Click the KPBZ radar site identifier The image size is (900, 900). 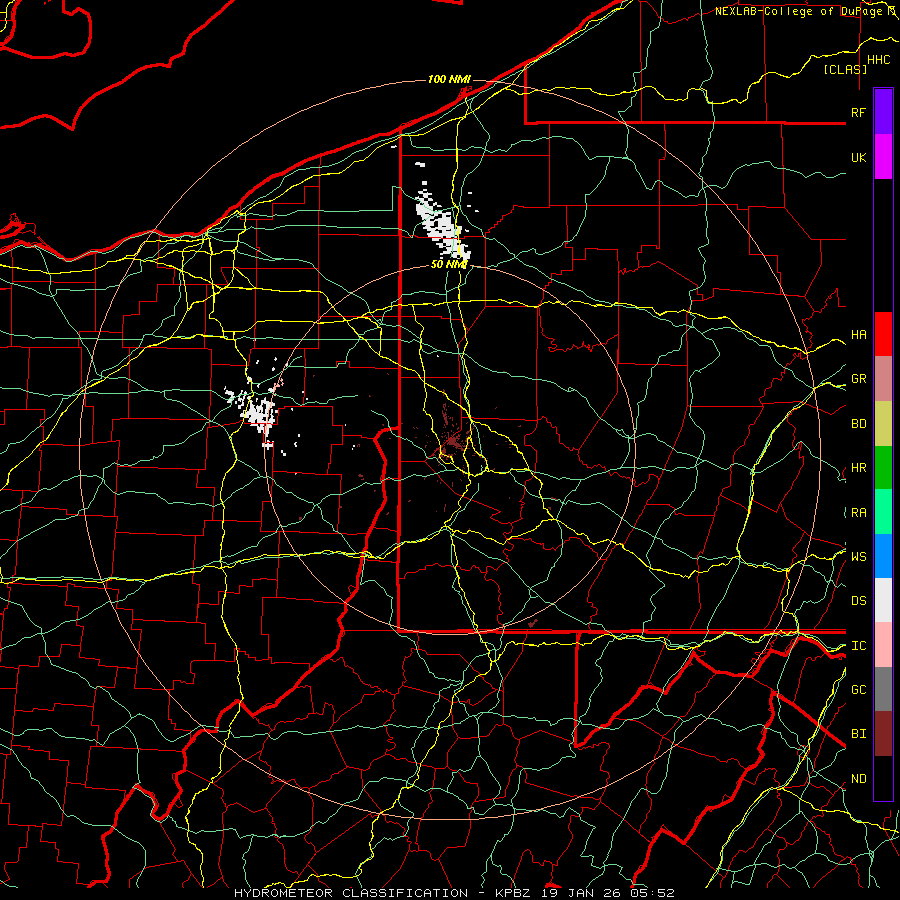pyautogui.click(x=515, y=893)
